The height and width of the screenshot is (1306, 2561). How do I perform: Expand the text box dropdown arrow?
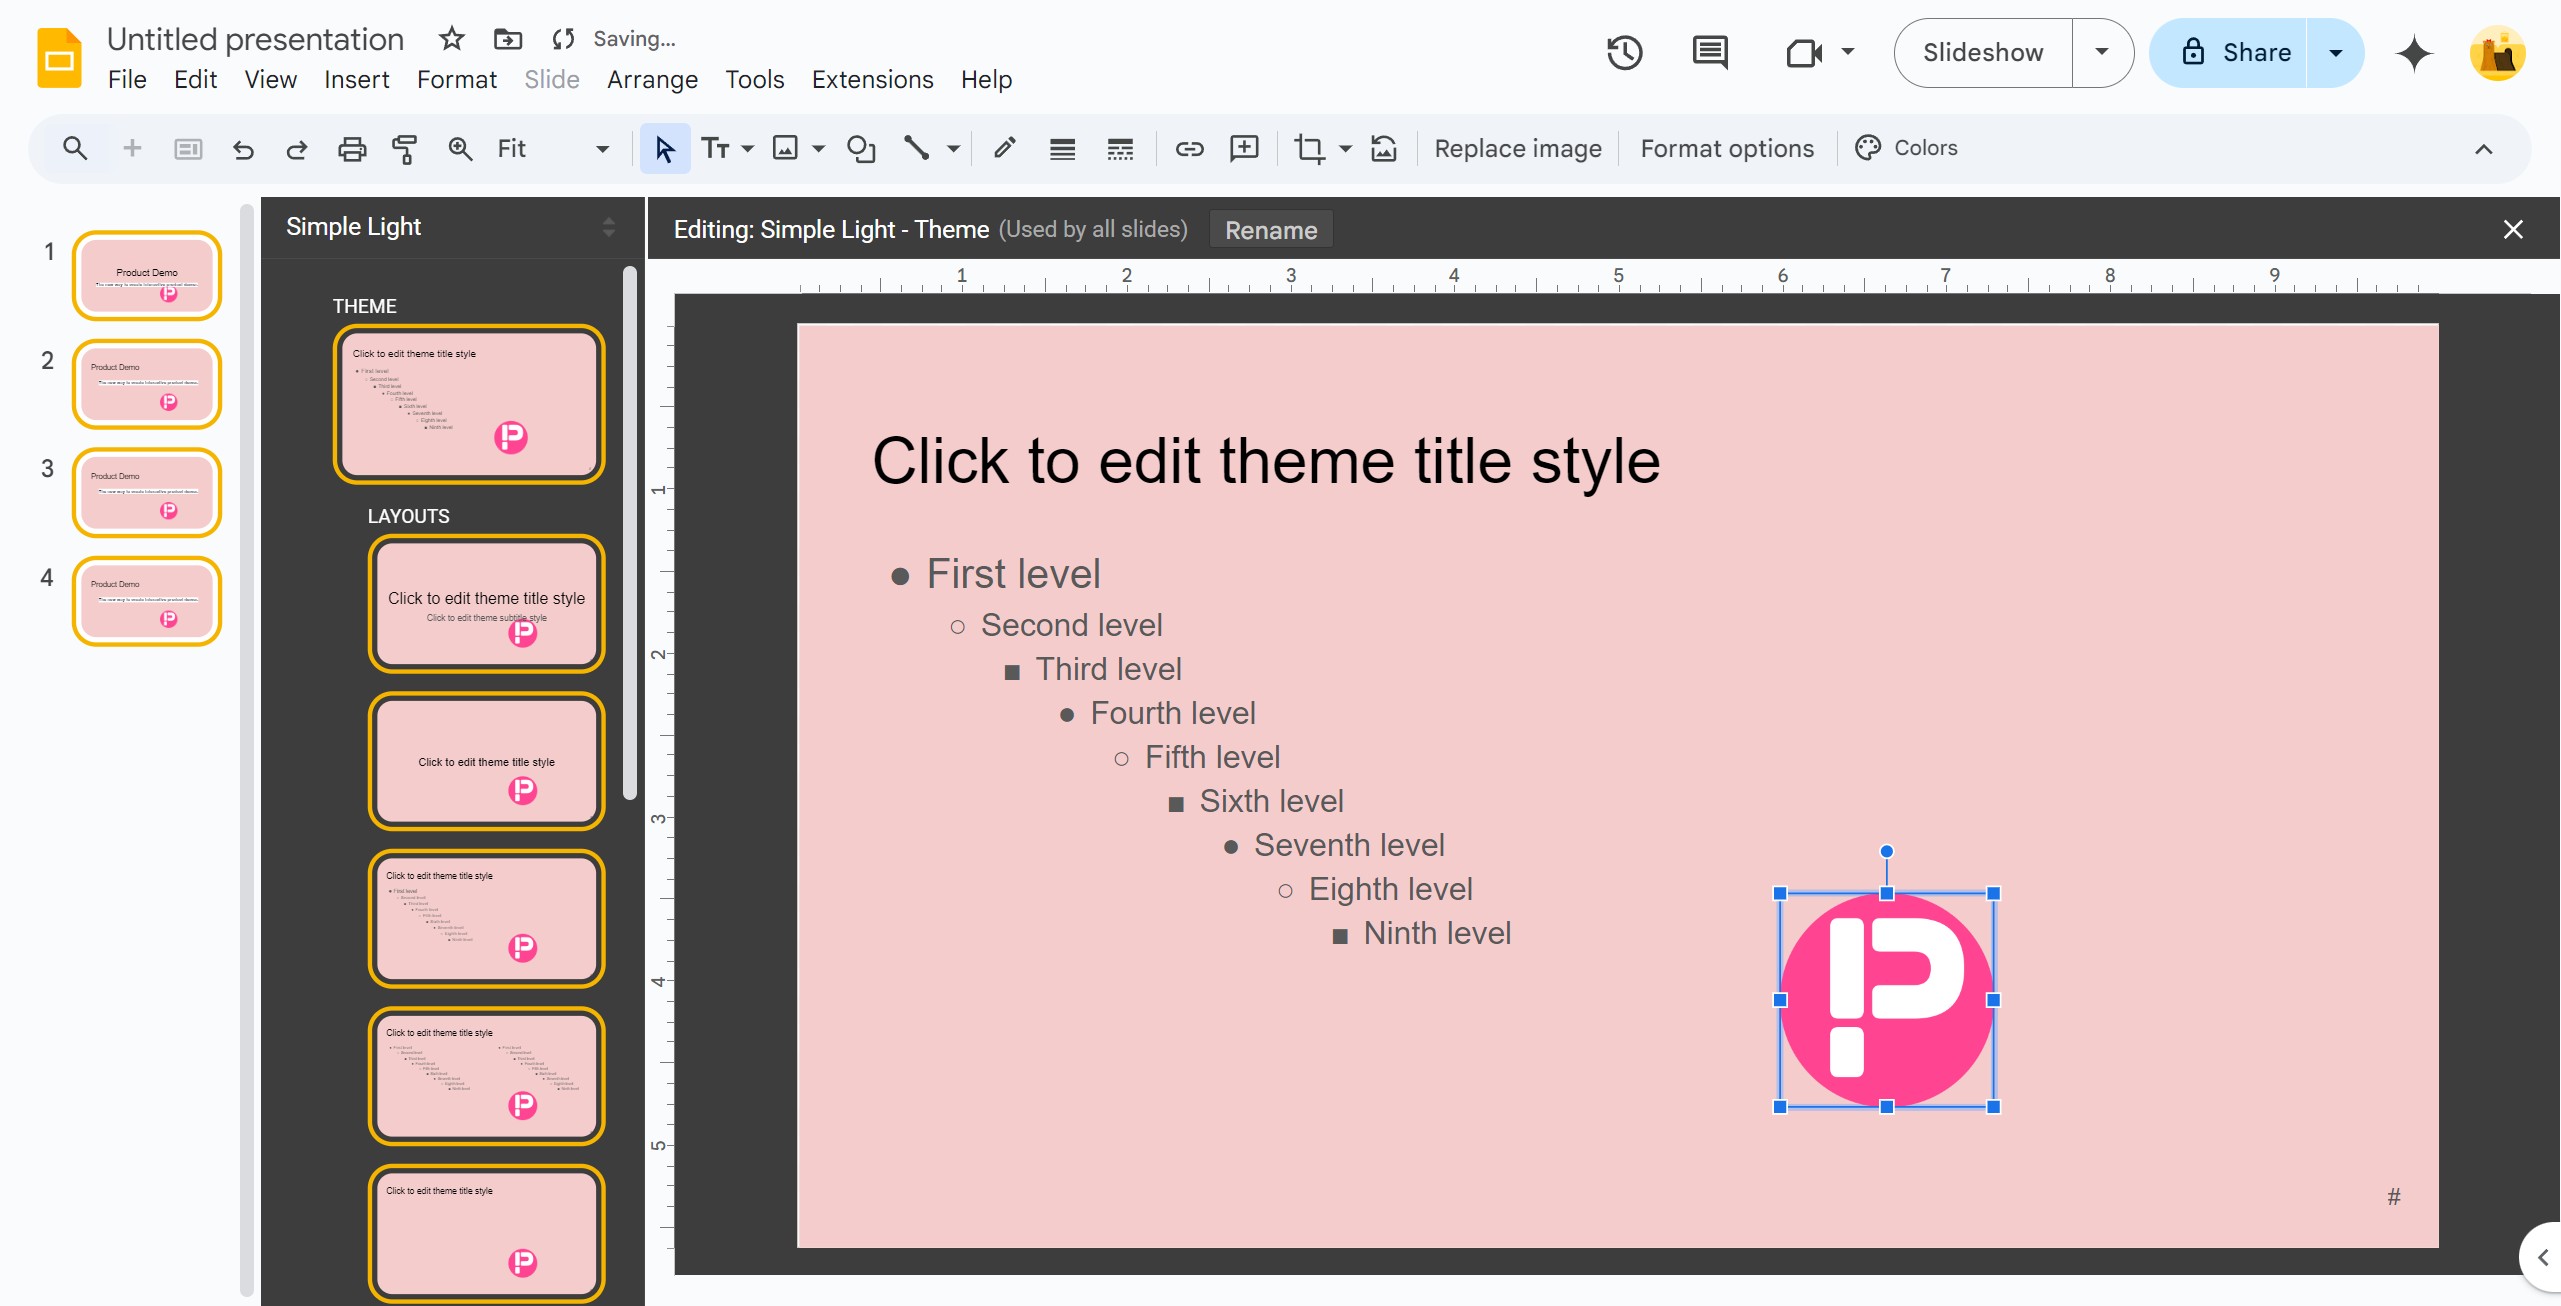click(747, 149)
